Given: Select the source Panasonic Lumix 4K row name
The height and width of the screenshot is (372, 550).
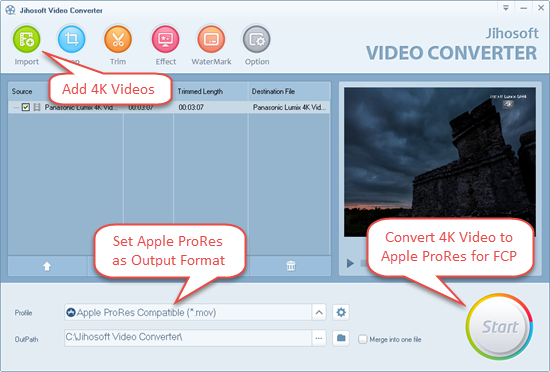Looking at the screenshot, I should (81, 107).
